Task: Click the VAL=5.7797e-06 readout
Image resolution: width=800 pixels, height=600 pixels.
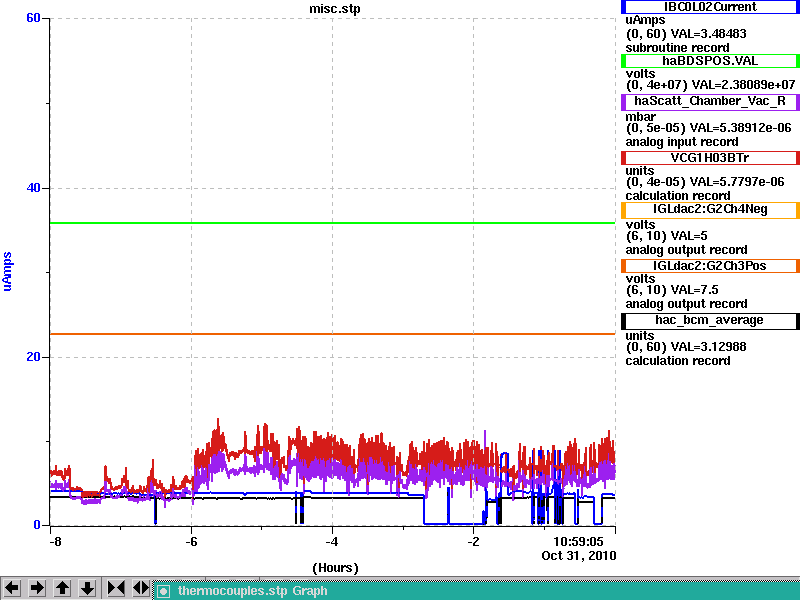Action: point(735,182)
